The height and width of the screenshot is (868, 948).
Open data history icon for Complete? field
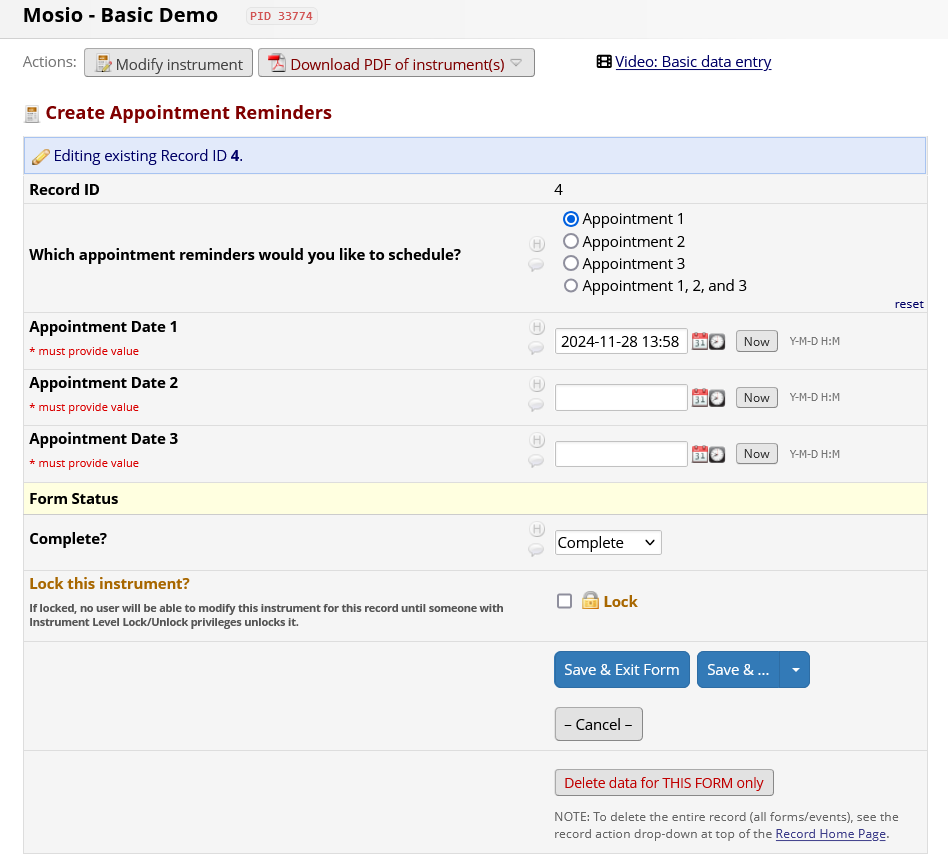(x=537, y=530)
